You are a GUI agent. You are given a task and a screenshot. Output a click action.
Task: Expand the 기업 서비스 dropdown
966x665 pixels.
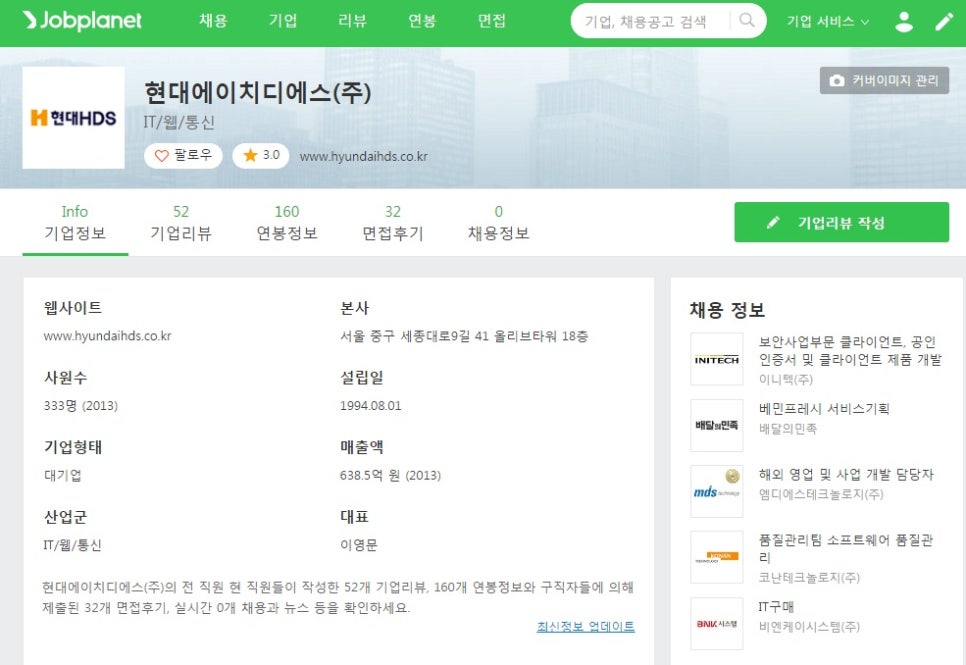pyautogui.click(x=827, y=22)
